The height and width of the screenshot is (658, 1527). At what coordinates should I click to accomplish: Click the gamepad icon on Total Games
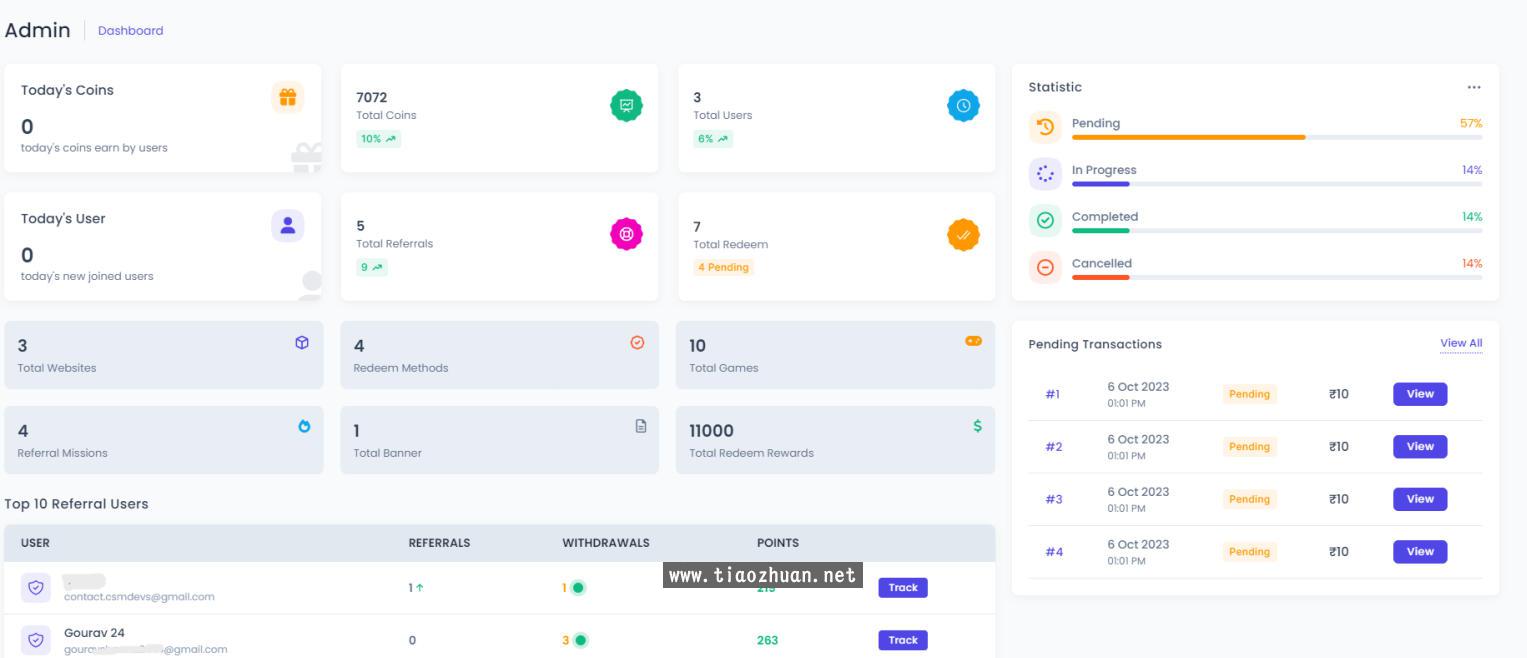pos(973,341)
